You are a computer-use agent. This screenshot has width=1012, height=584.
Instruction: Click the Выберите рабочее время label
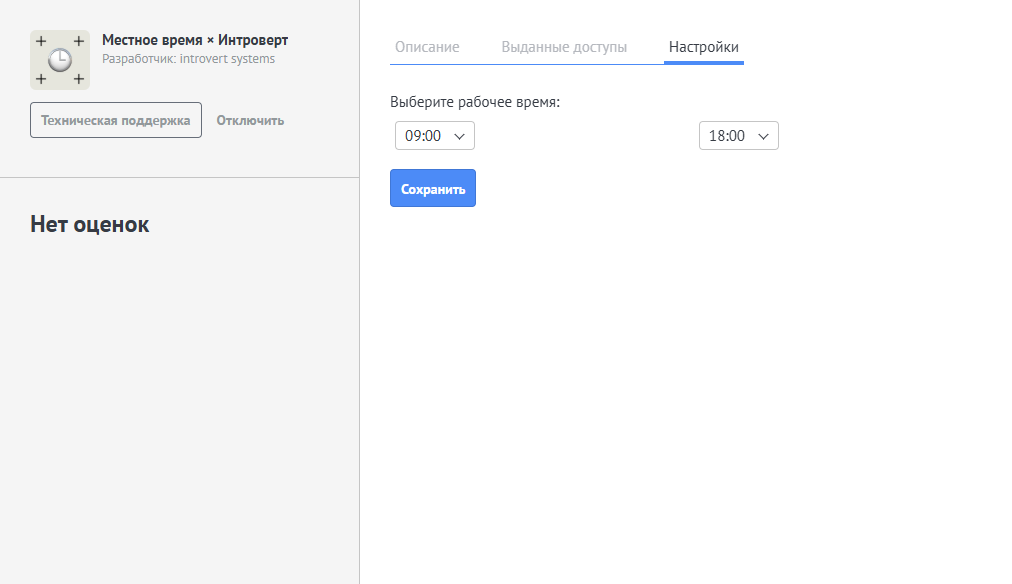(475, 102)
